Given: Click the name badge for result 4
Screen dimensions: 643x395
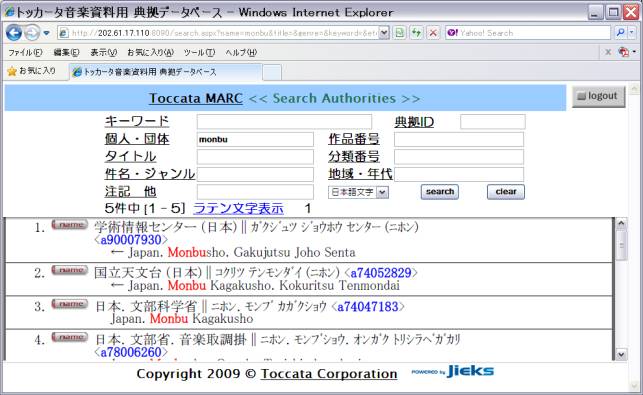Looking at the screenshot, I should coord(69,337).
